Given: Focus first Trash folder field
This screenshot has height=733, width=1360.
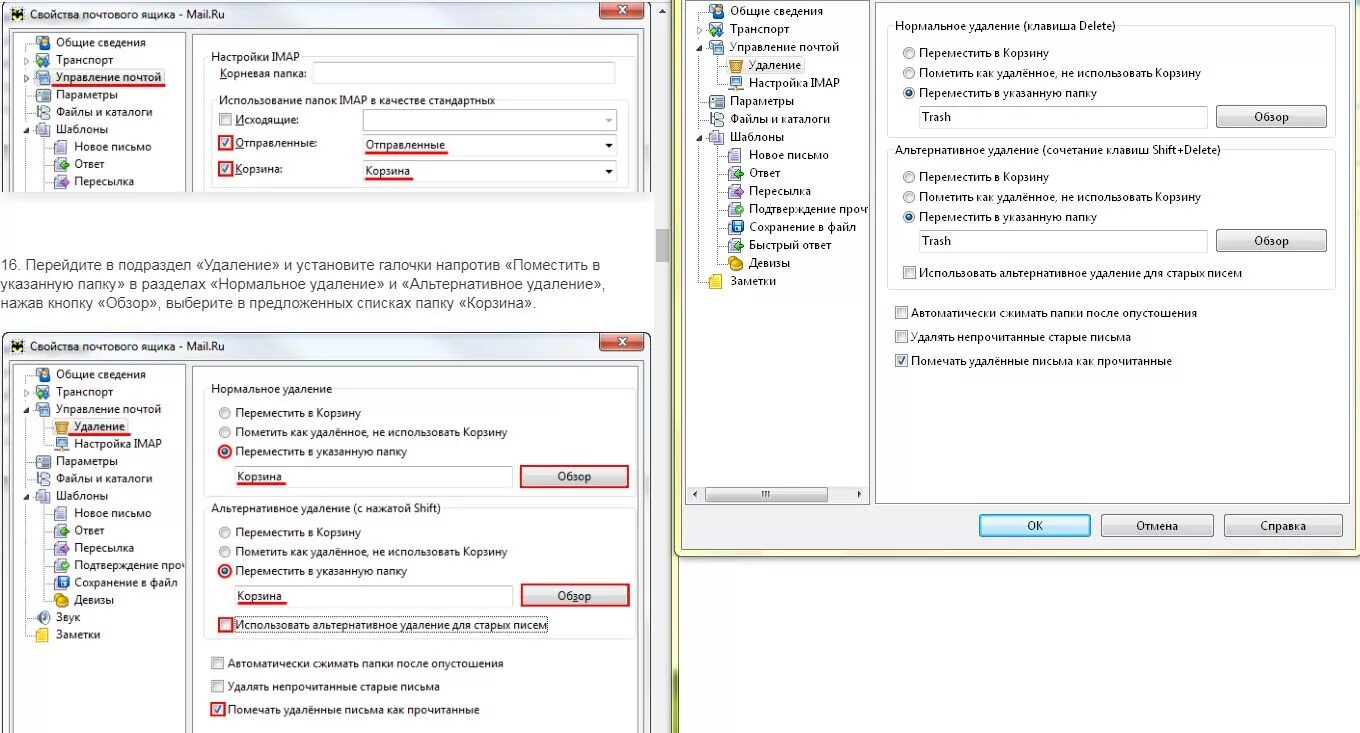Looking at the screenshot, I should pos(1063,117).
